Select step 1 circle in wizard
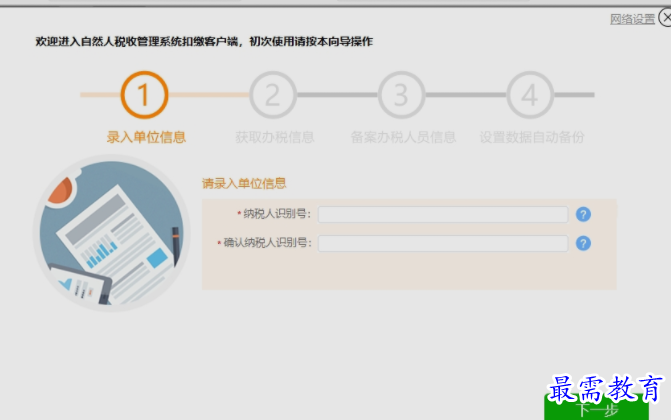The image size is (671, 420). (x=144, y=95)
